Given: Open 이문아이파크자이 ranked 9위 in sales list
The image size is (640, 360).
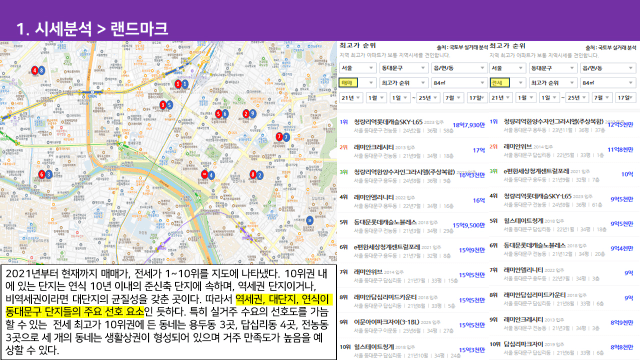Looking at the screenshot, I should 412,326.
